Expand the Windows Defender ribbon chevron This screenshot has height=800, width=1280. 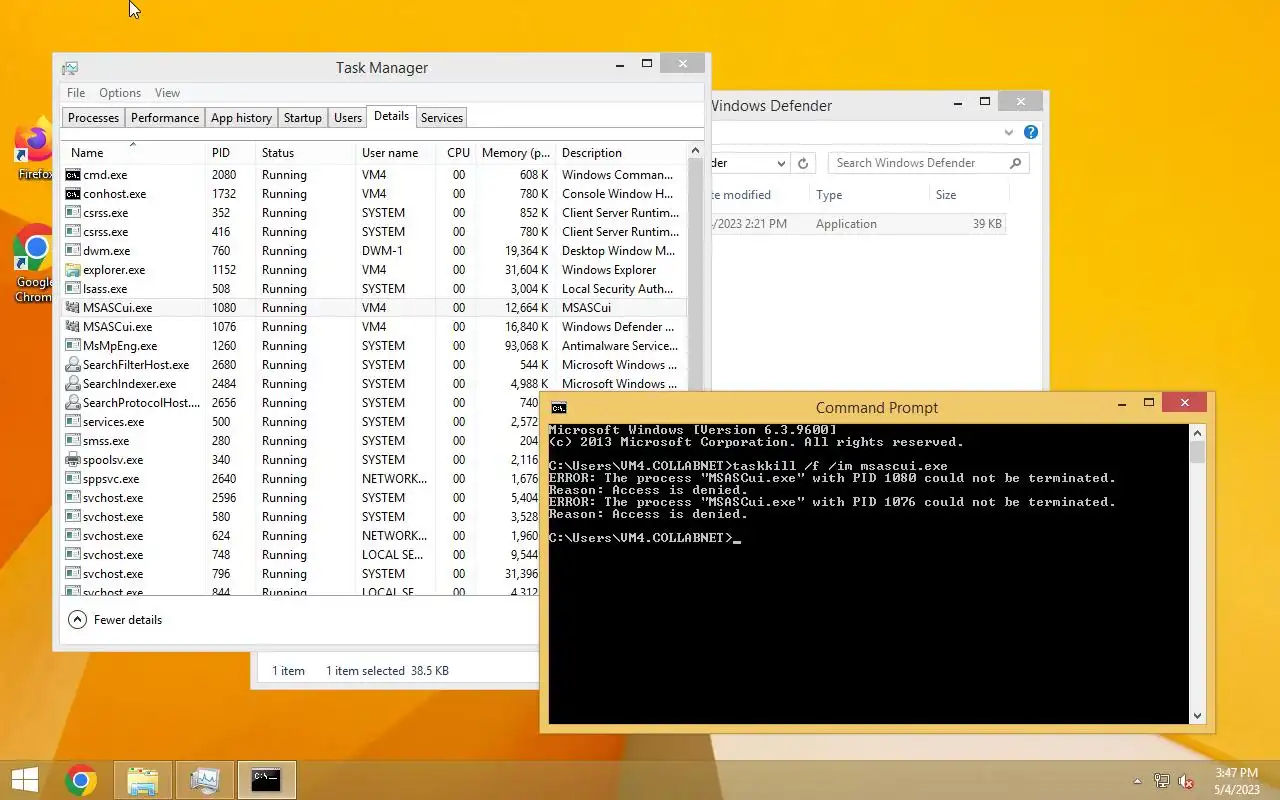tap(1009, 132)
